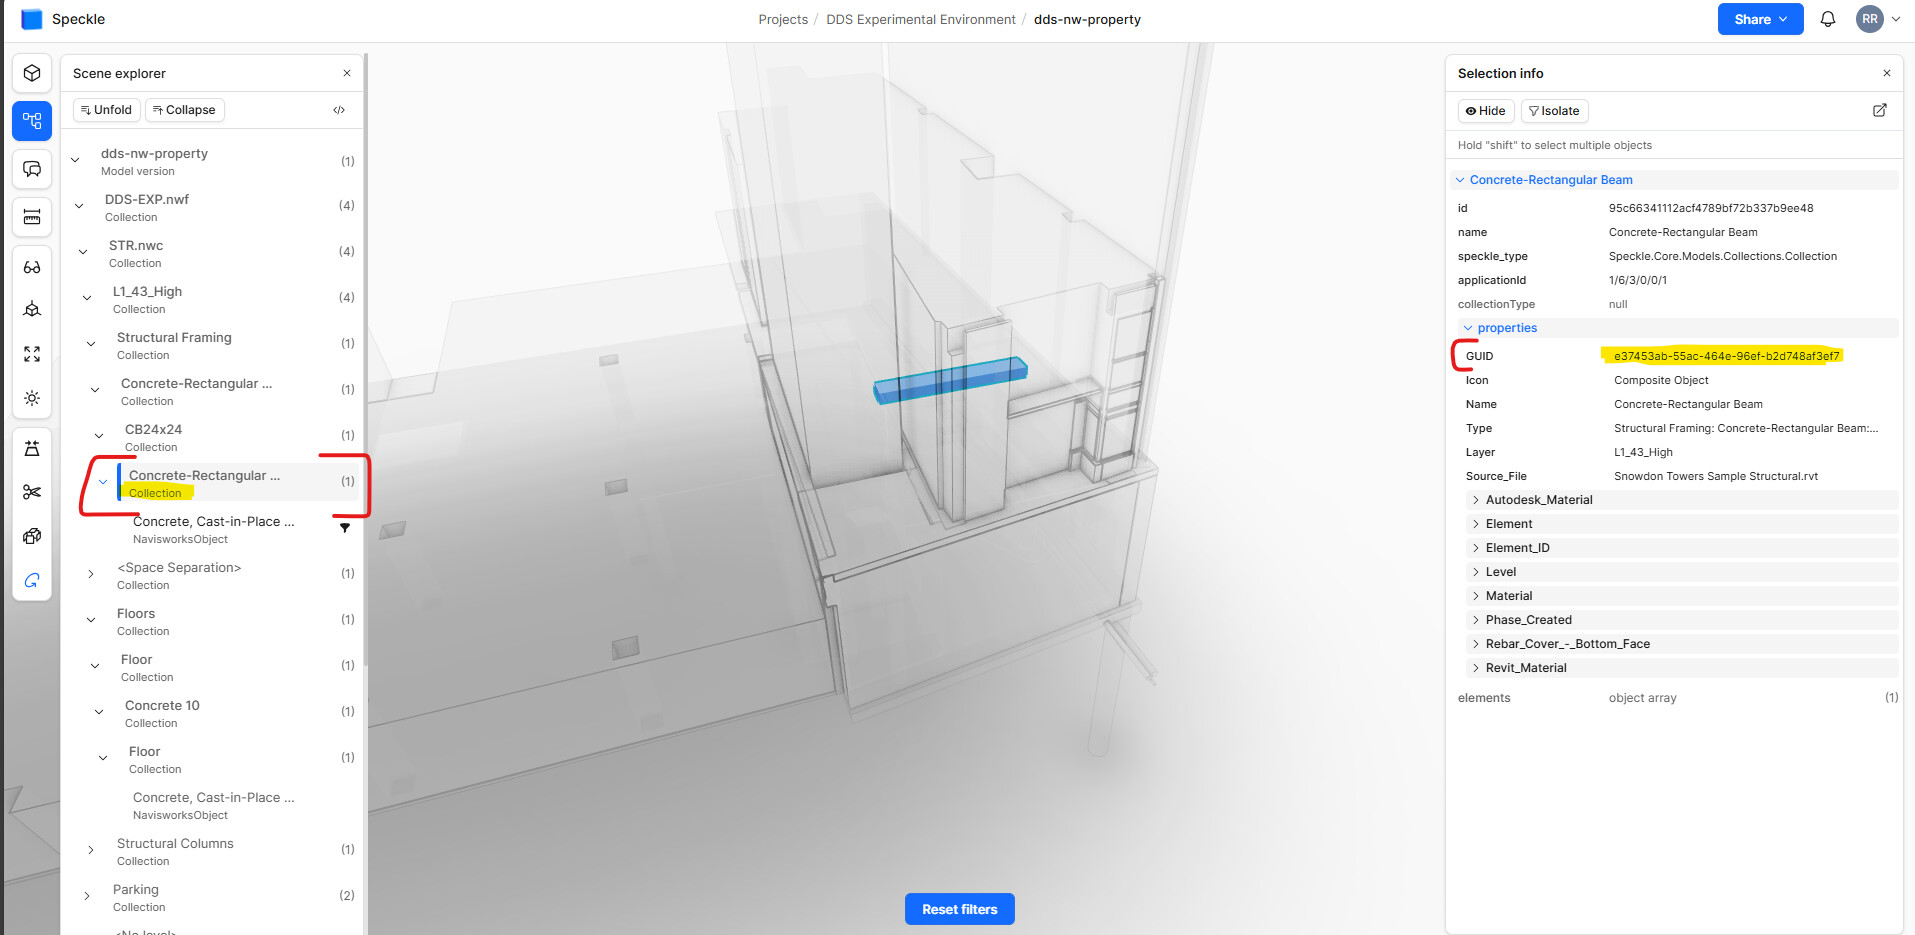Screen dimensions: 1915x935
Task: Click the zoom extents icon
Action: (x=32, y=354)
